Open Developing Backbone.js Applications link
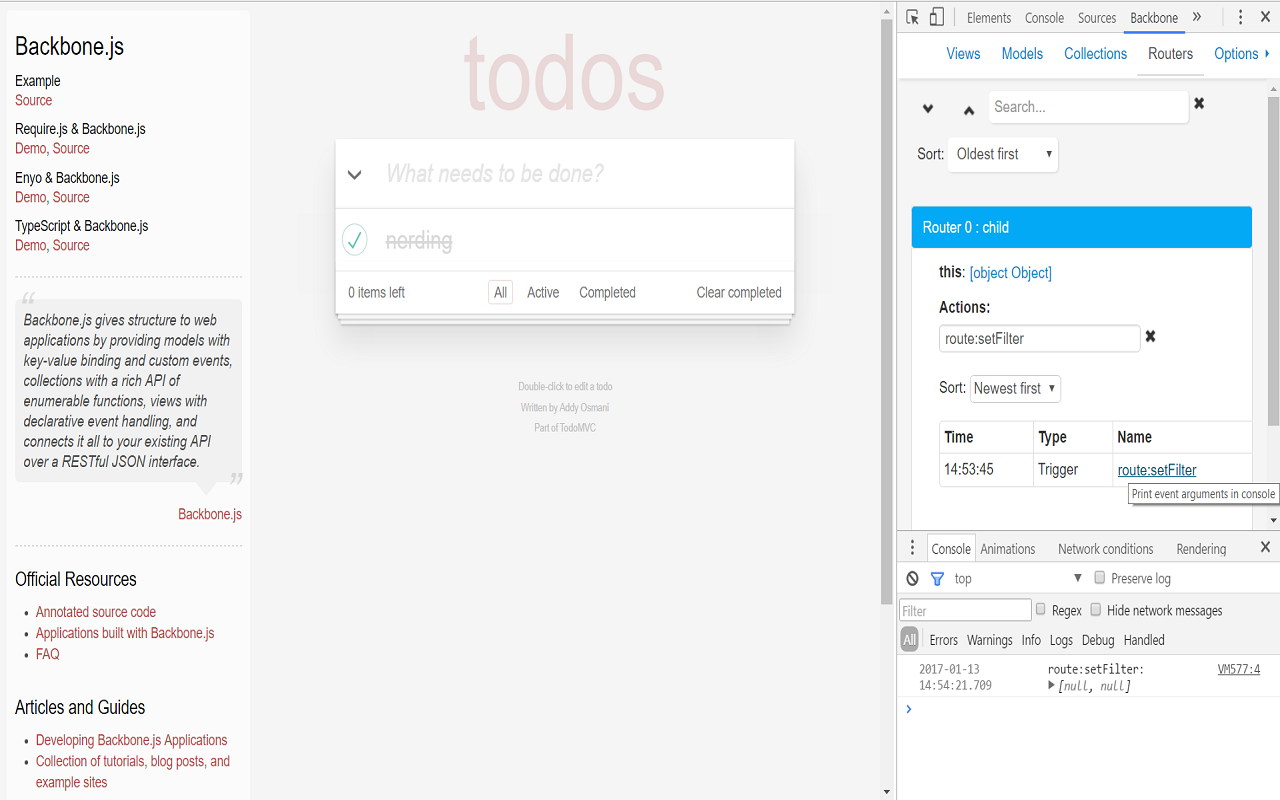The height and width of the screenshot is (800, 1280). 131,740
